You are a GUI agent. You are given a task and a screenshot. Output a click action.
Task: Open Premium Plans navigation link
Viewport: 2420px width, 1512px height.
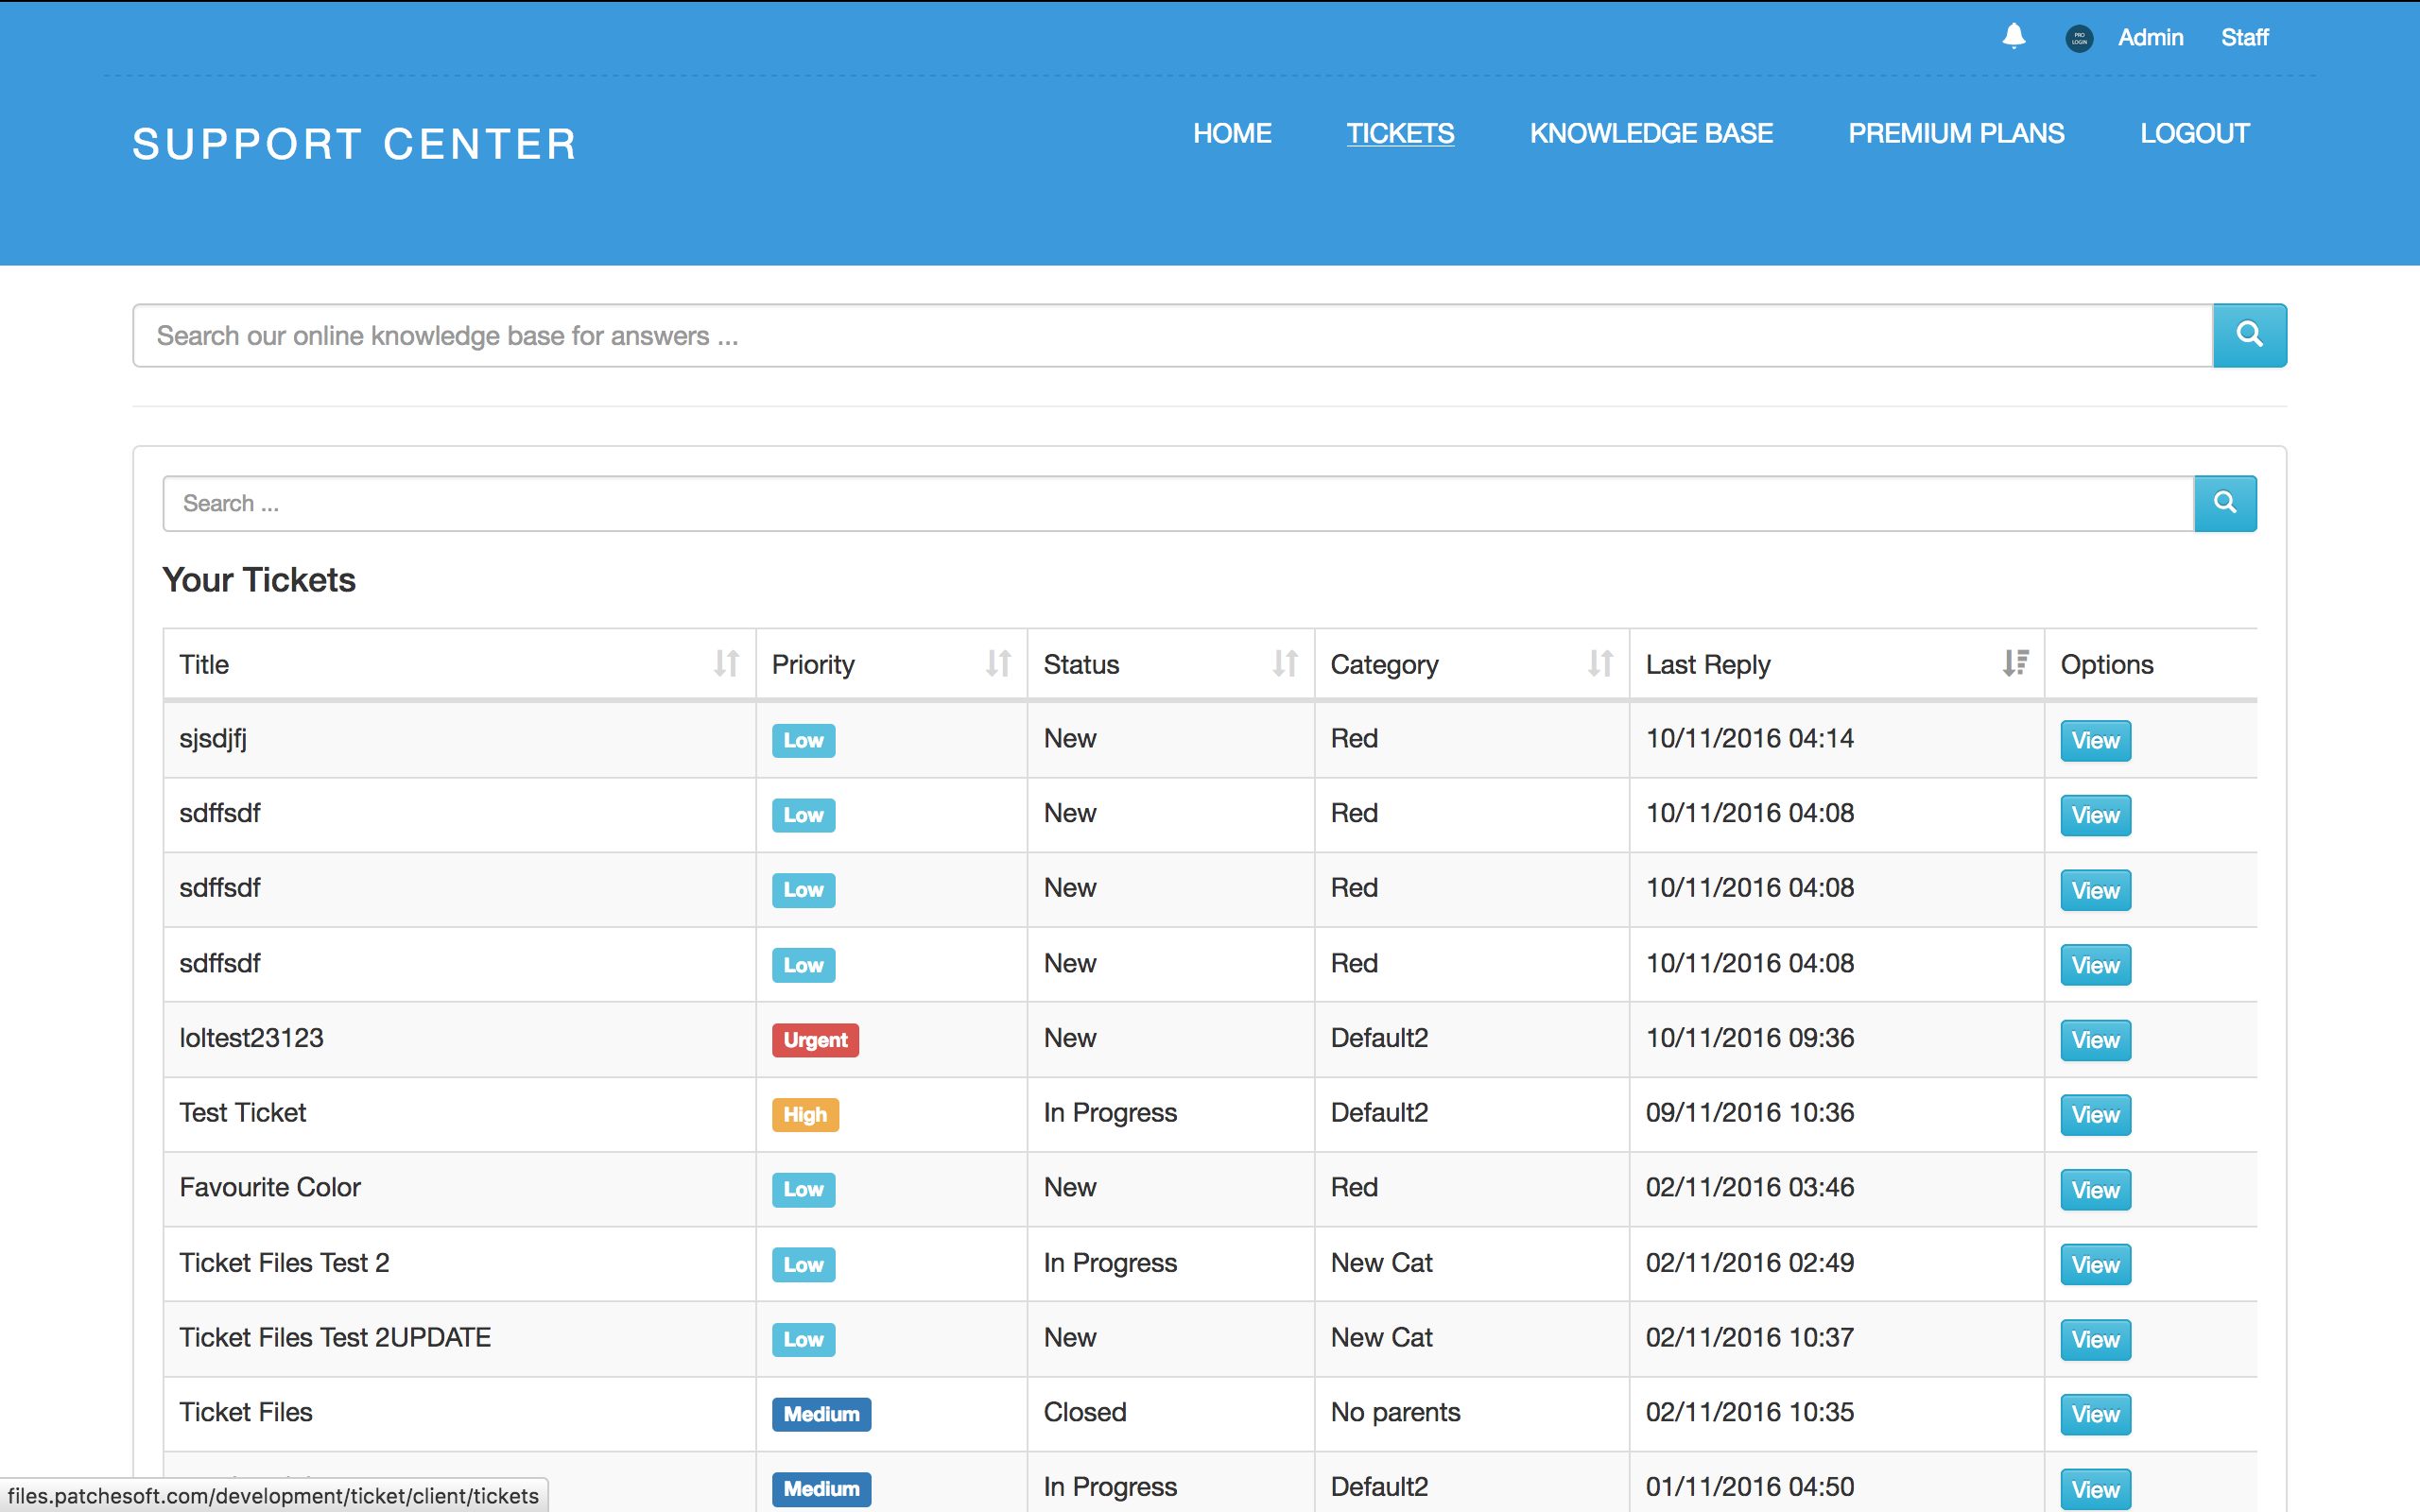click(1955, 133)
